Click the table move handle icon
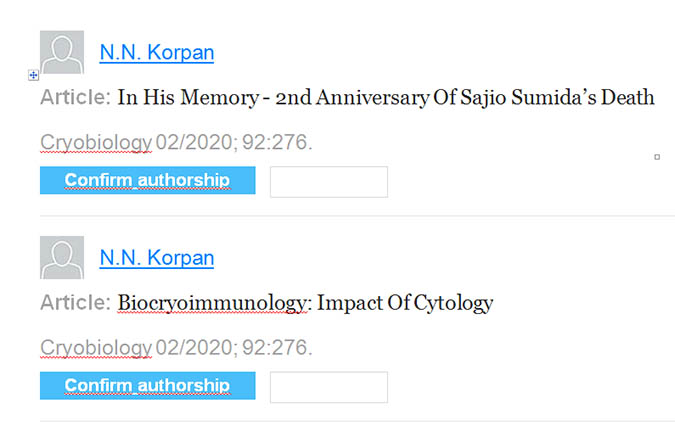Image resolution: width=675 pixels, height=437 pixels. click(34, 75)
